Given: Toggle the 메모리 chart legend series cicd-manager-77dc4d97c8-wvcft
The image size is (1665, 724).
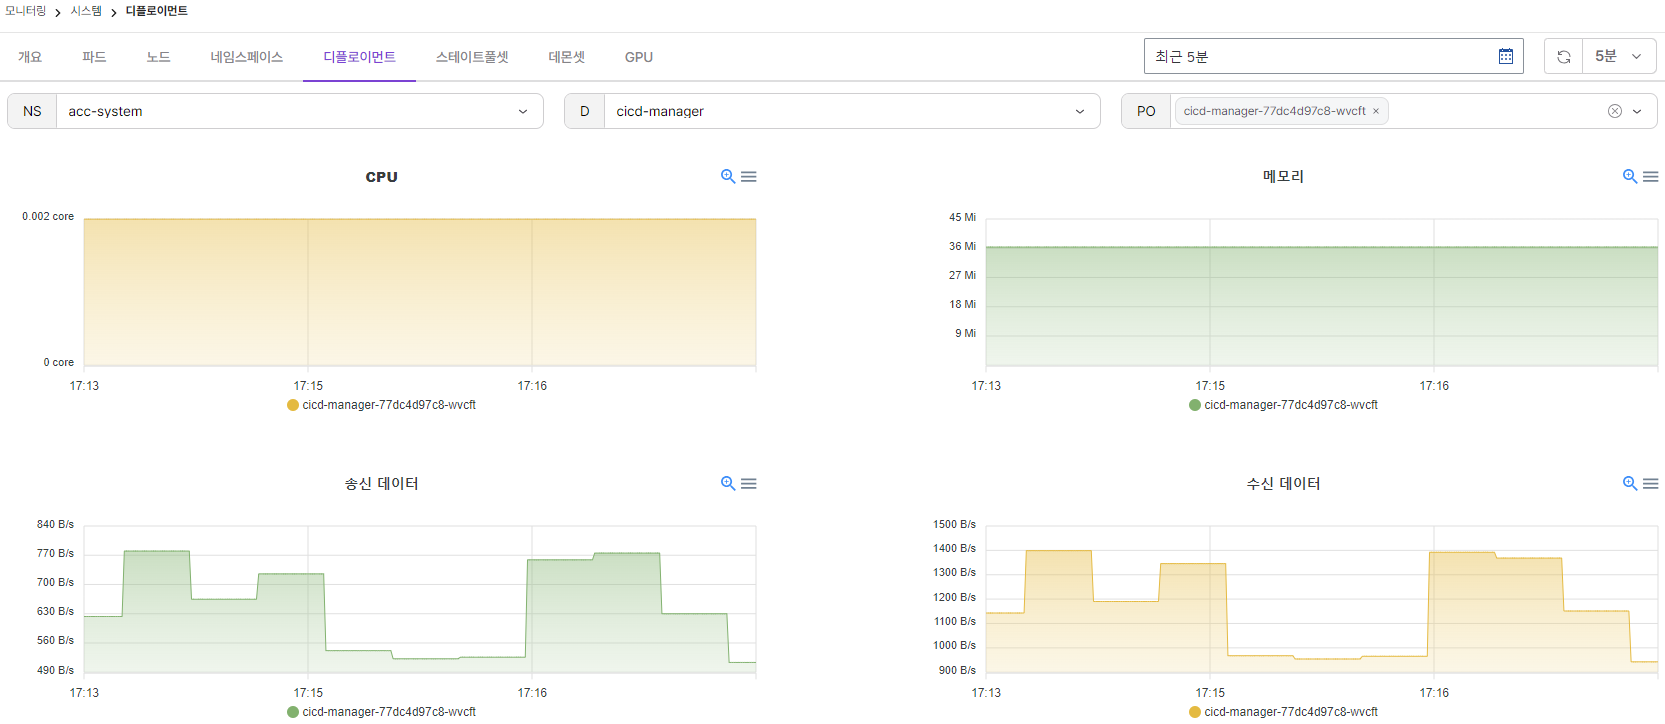Looking at the screenshot, I should click(x=1284, y=405).
